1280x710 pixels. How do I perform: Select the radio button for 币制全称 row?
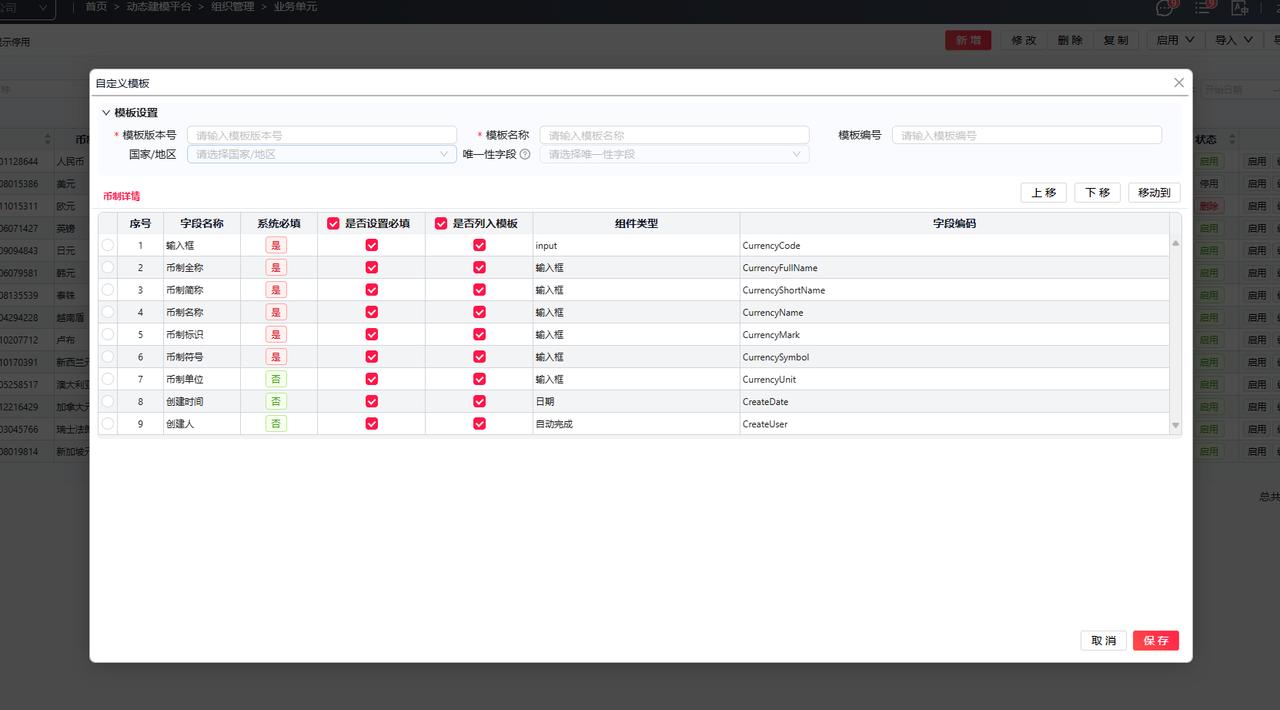point(108,267)
